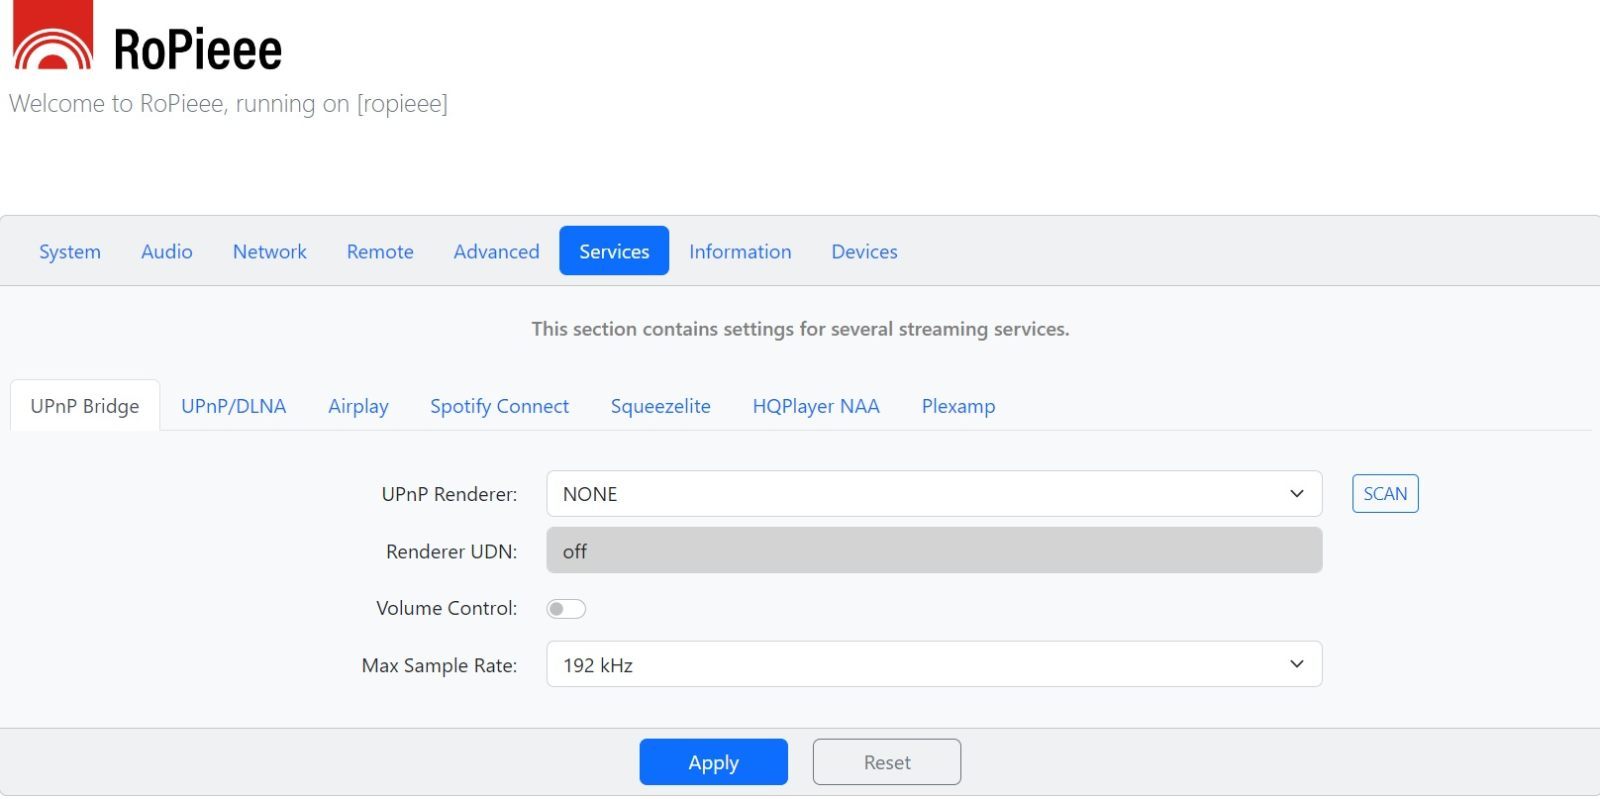Viewport: 1600px width, 799px height.
Task: Switch to the UPnP/DLNA sub-tab
Action: pyautogui.click(x=234, y=406)
